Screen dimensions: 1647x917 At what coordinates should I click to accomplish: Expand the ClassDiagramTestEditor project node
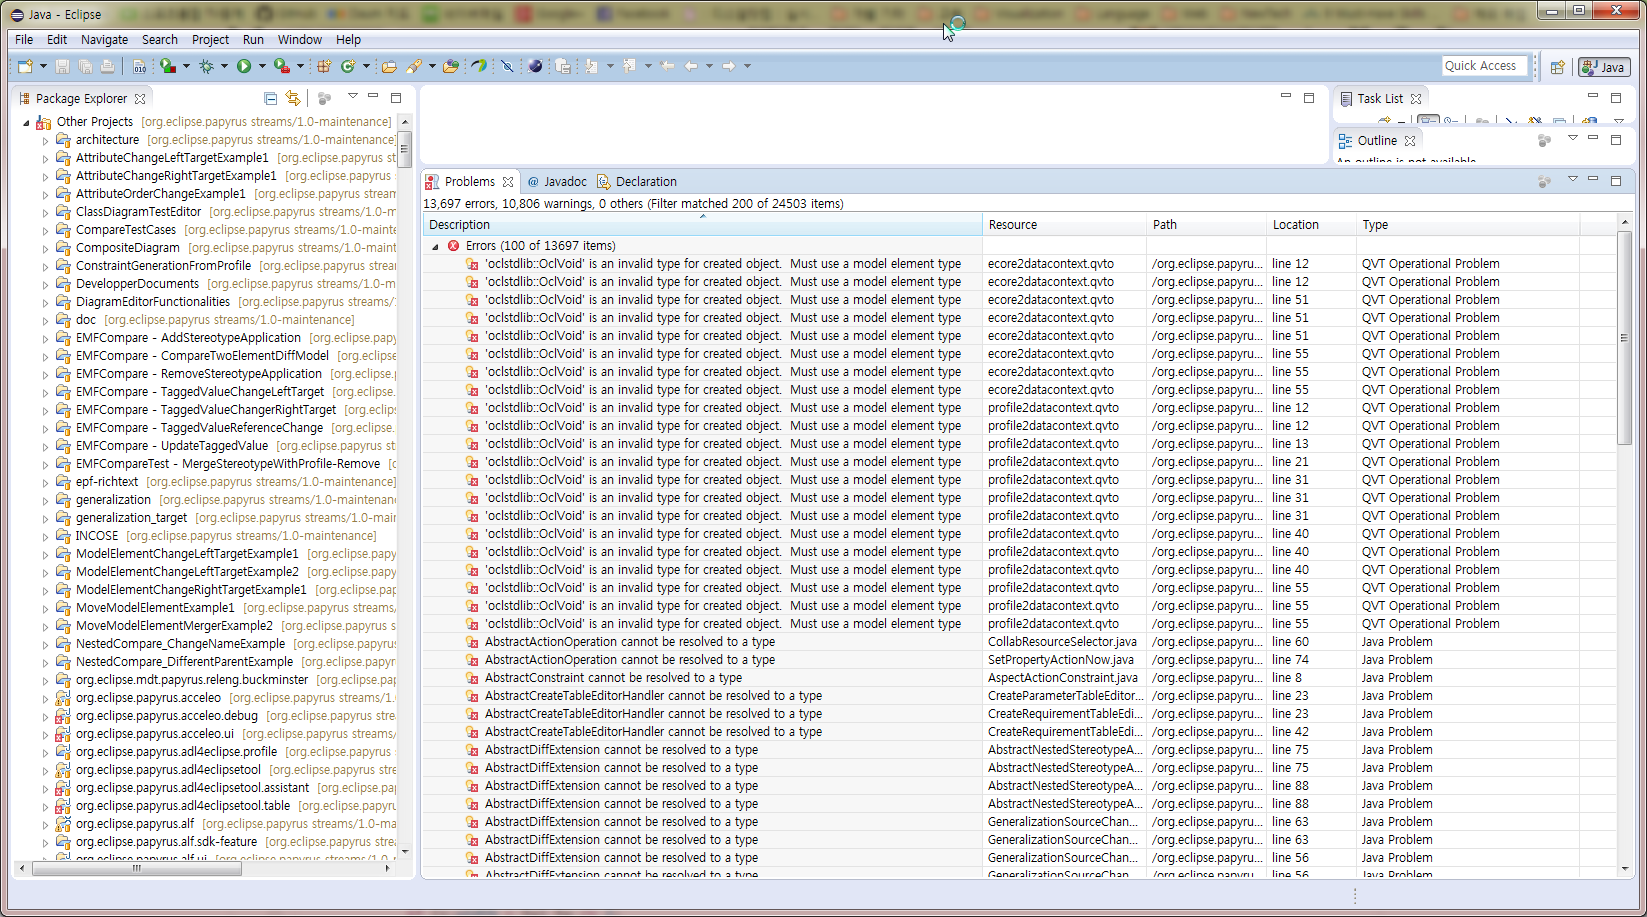[45, 213]
